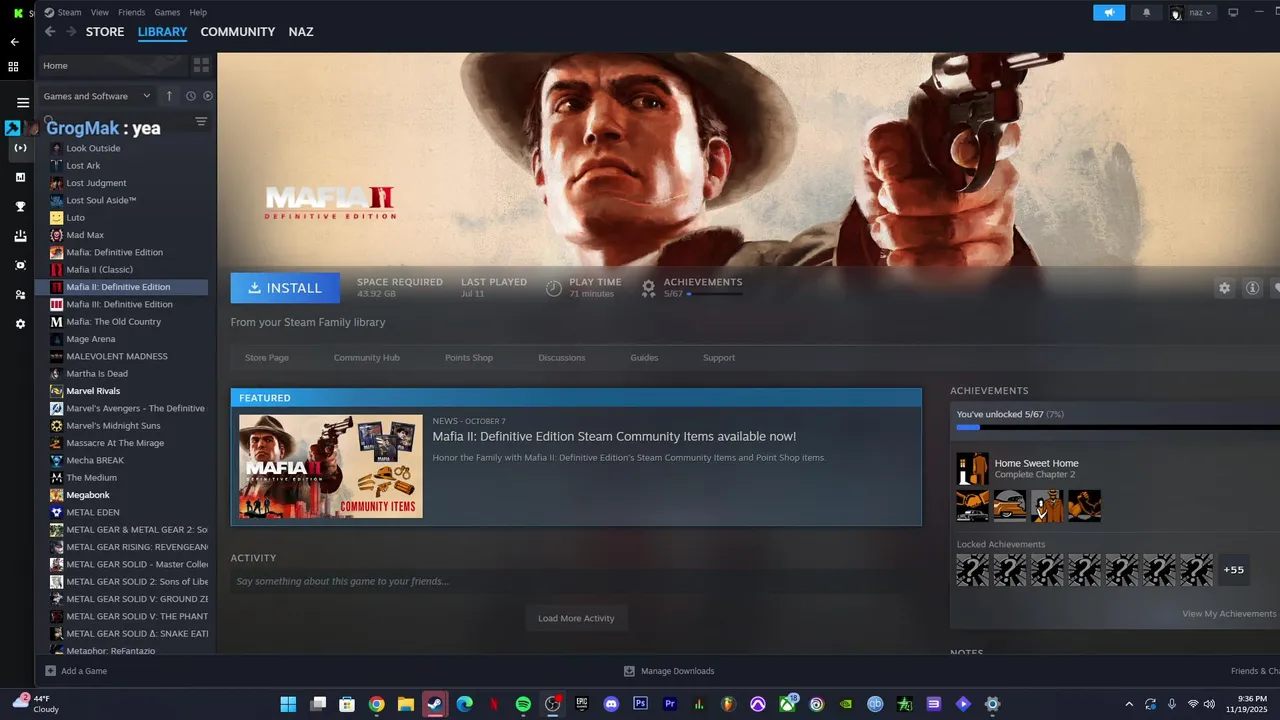Image resolution: width=1280 pixels, height=720 pixels.
Task: Open the naz account dropdown
Action: tap(1193, 13)
